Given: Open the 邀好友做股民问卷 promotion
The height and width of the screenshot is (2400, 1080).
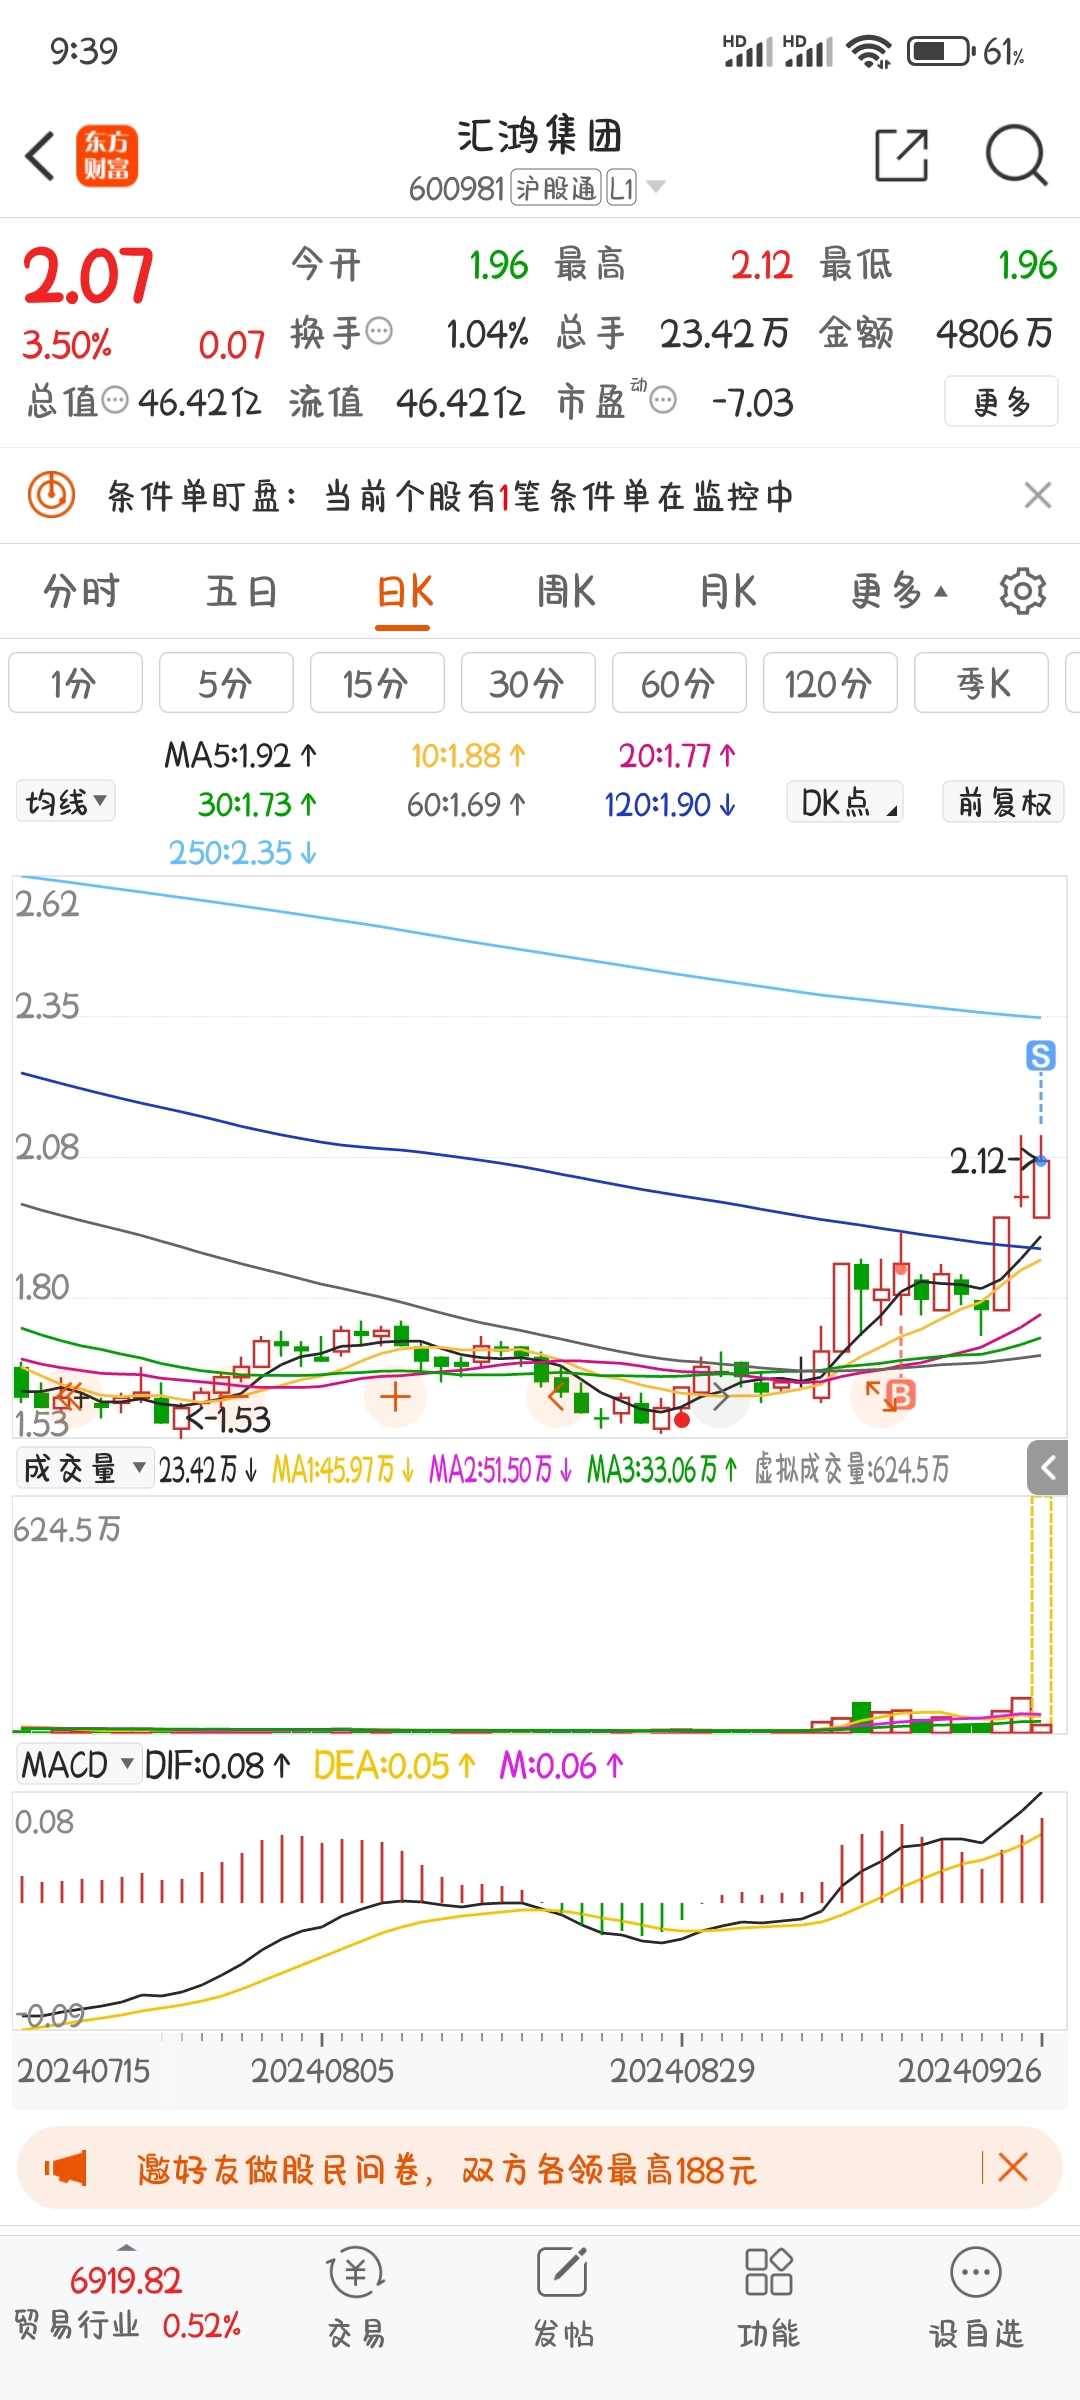Looking at the screenshot, I should [x=447, y=2169].
